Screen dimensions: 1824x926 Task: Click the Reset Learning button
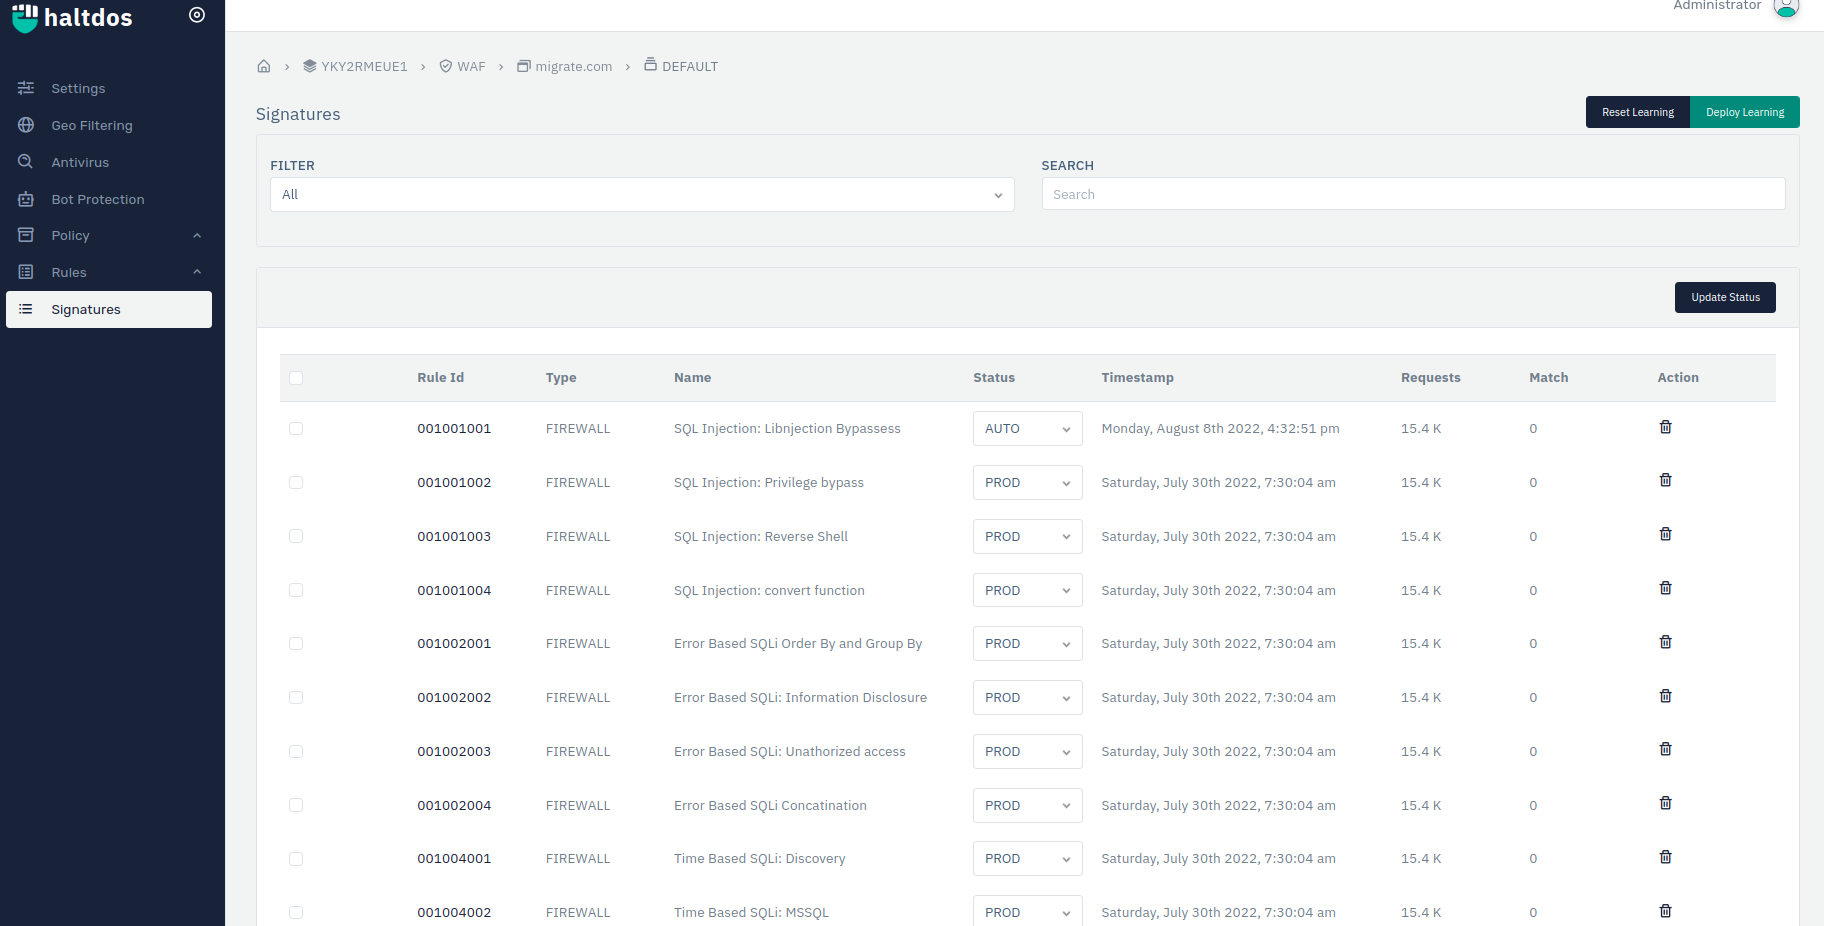click(1637, 112)
